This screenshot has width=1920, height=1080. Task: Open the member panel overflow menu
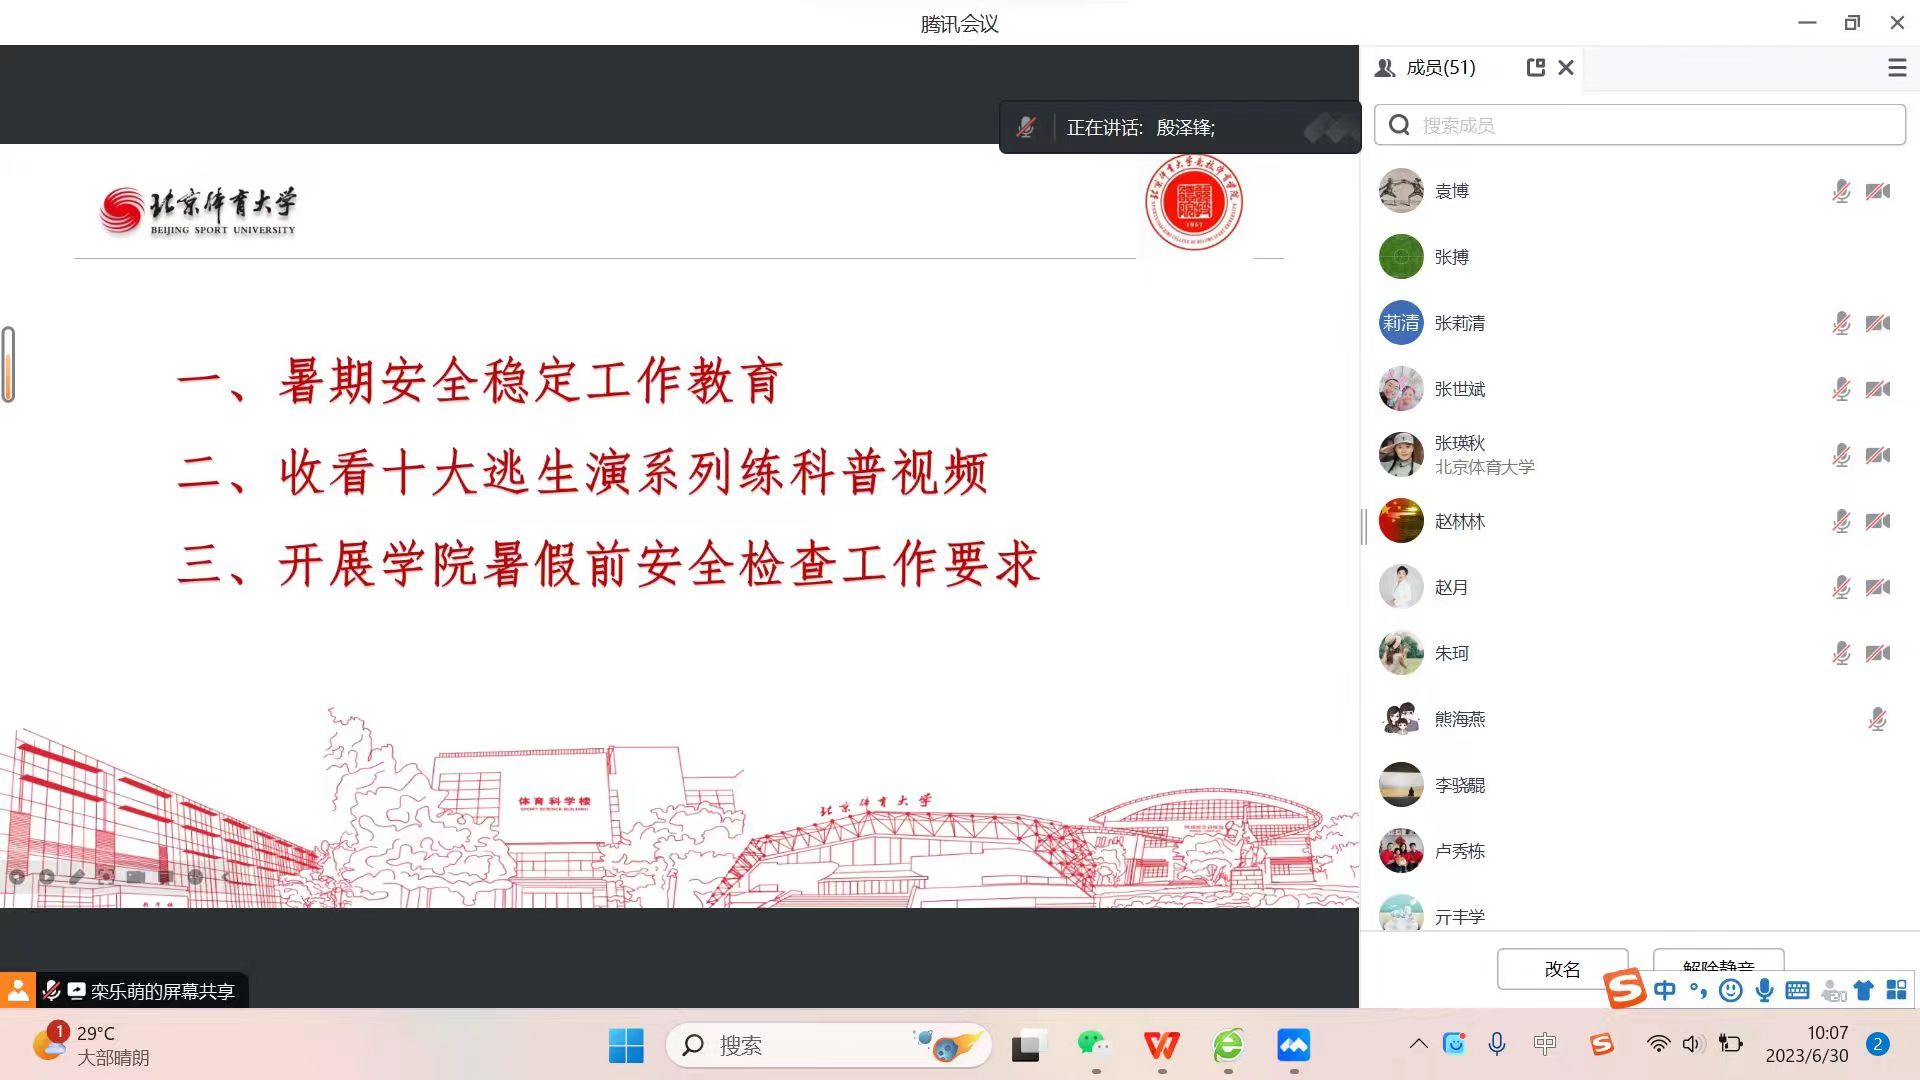coord(1896,68)
